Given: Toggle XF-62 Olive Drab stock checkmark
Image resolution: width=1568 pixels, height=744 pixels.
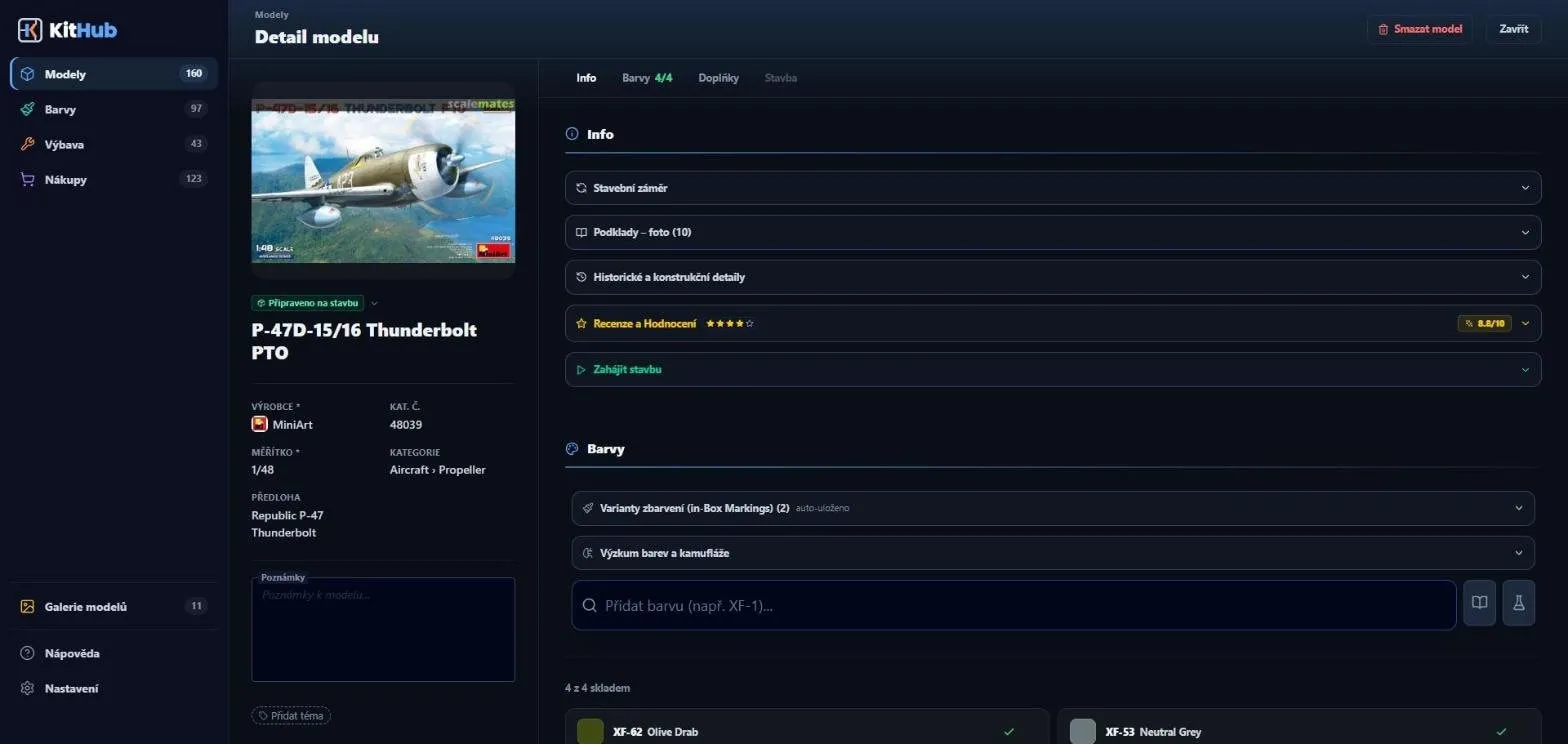Looking at the screenshot, I should click(x=1009, y=732).
